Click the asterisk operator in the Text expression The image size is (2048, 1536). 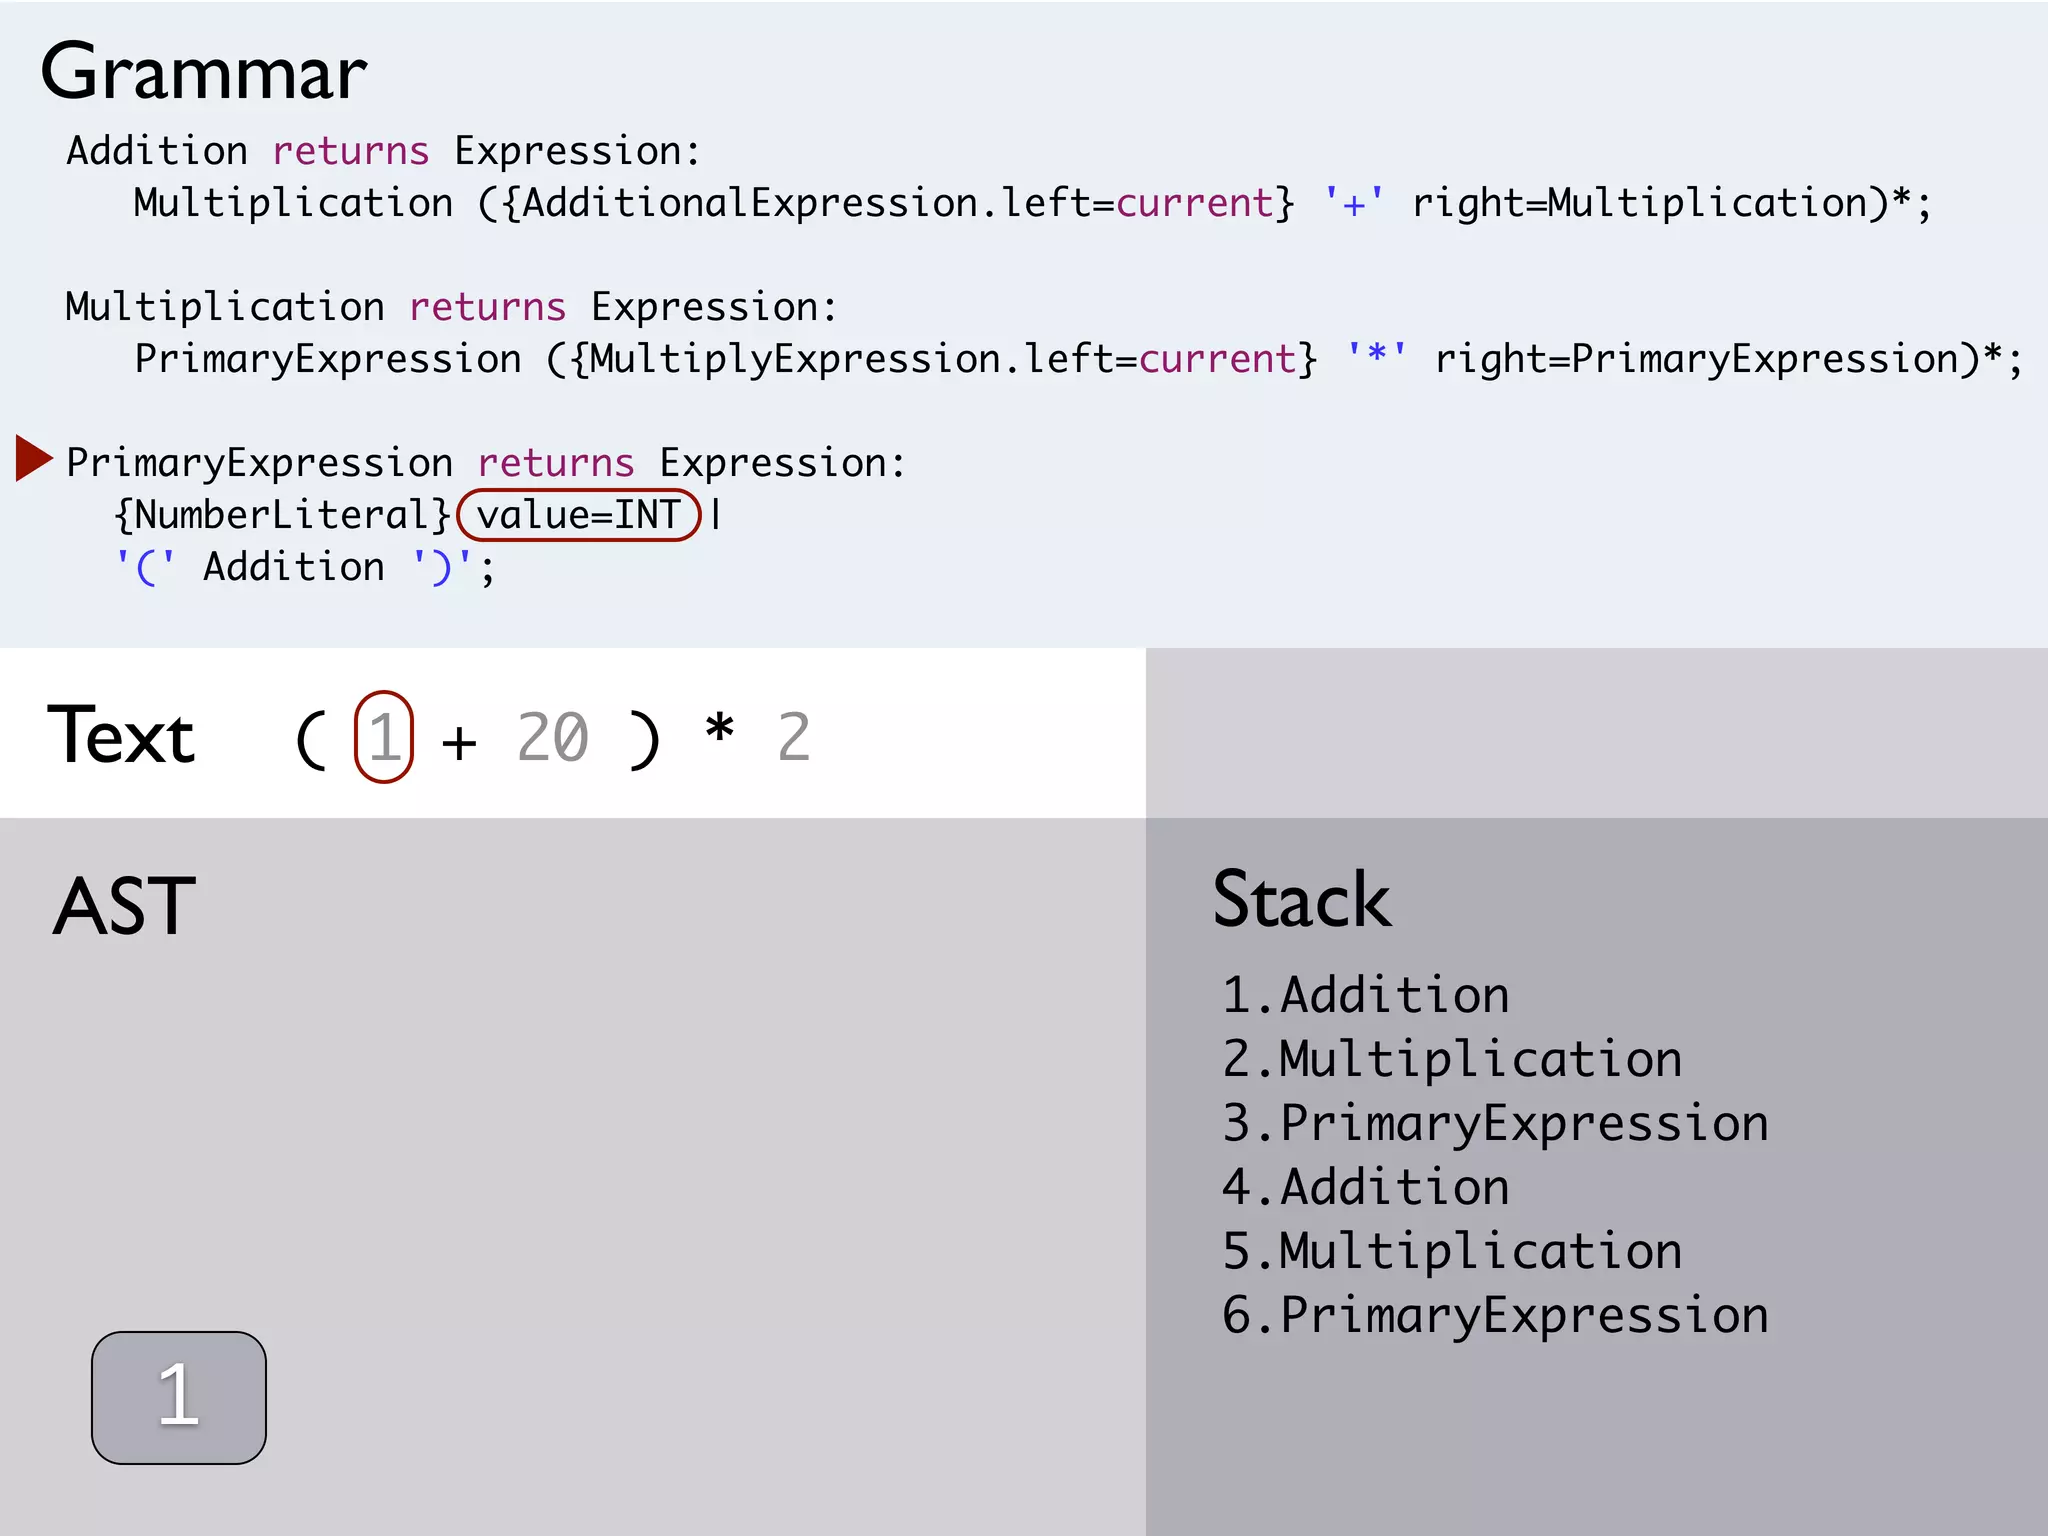coord(719,730)
